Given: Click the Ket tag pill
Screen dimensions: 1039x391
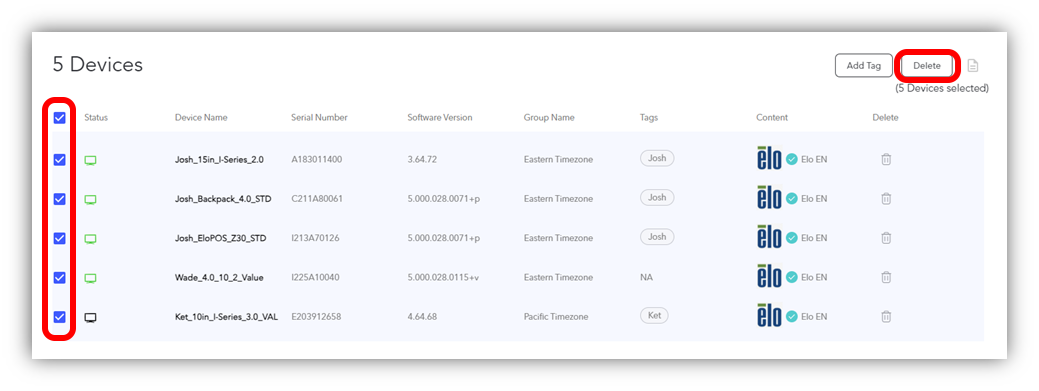Looking at the screenshot, I should coord(655,315).
